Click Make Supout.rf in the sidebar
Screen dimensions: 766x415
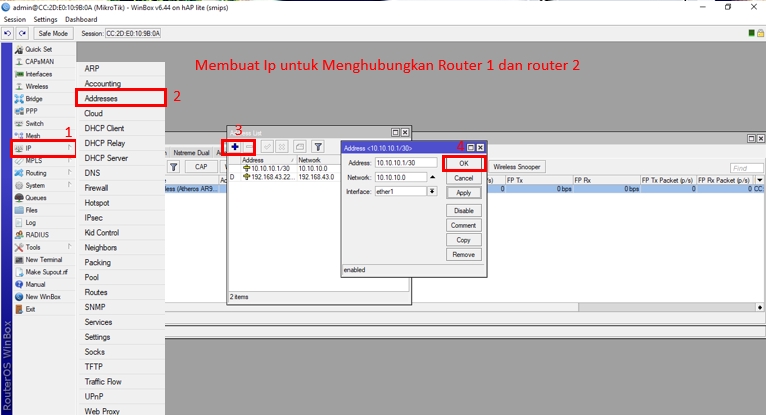pos(46,272)
